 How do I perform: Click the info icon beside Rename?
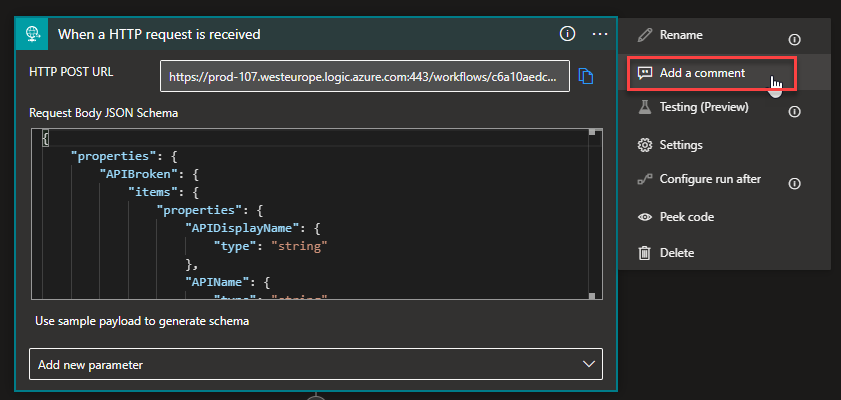click(x=795, y=39)
